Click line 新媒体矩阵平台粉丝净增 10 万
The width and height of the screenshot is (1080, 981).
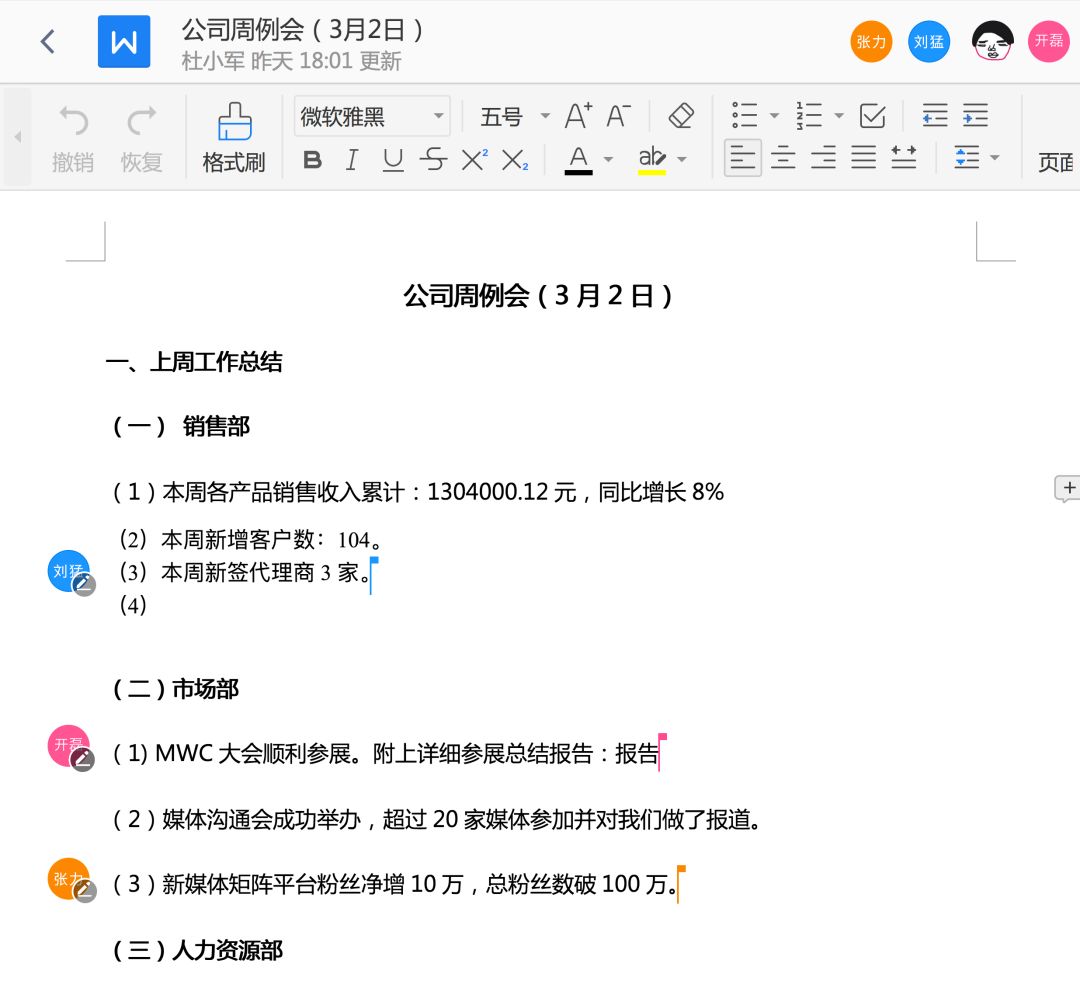[x=394, y=884]
